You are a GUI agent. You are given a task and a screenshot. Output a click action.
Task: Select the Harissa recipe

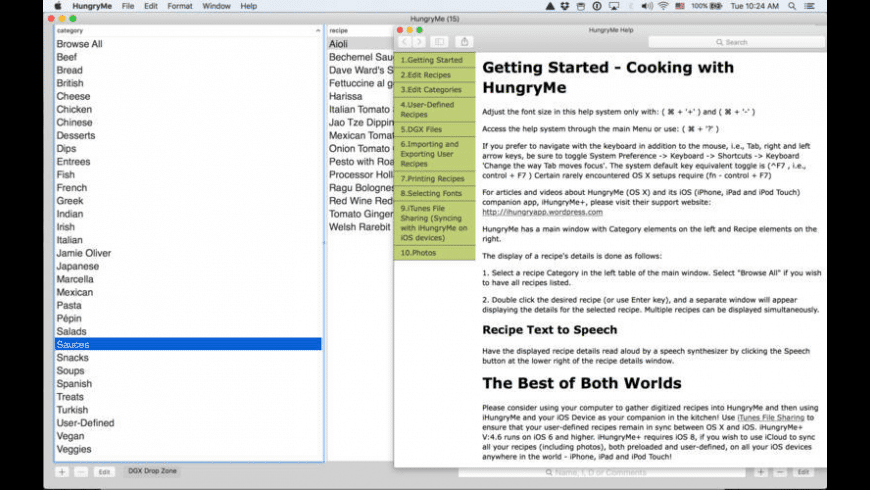pos(361,97)
